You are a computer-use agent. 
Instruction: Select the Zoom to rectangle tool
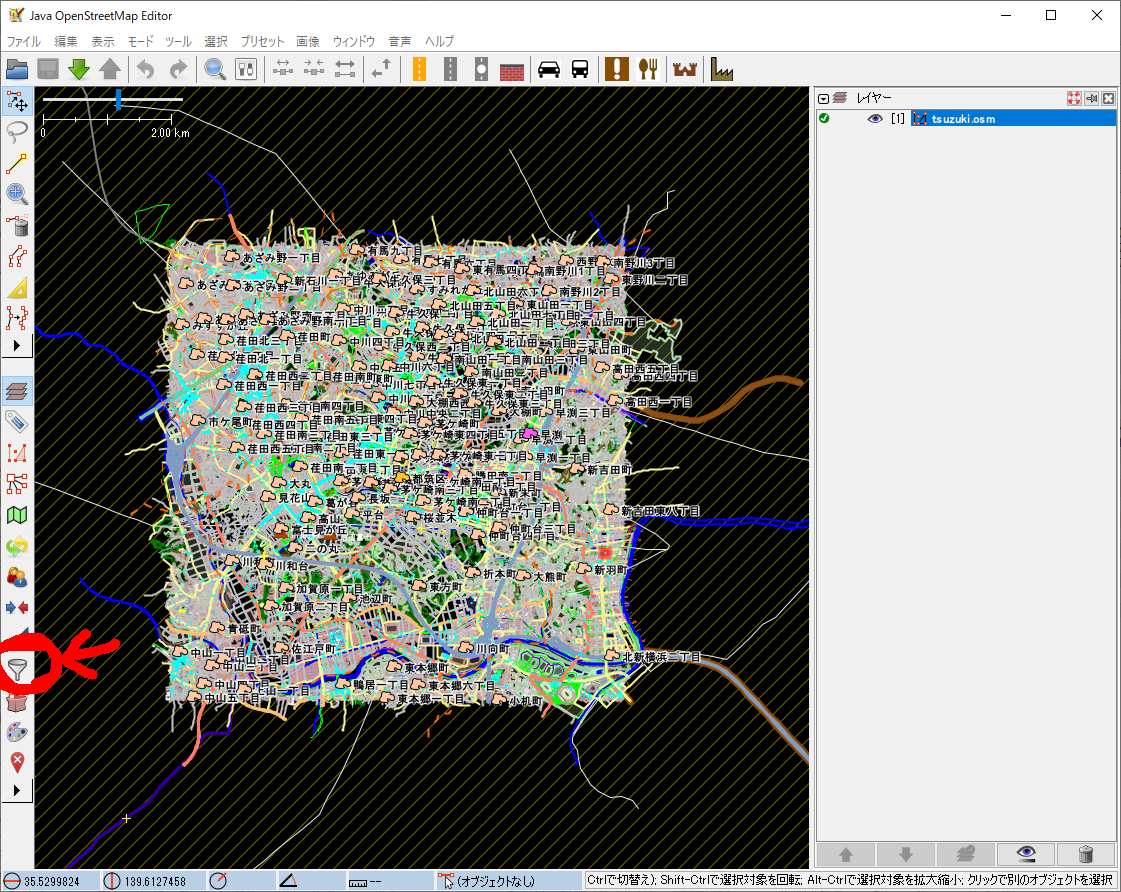17,194
